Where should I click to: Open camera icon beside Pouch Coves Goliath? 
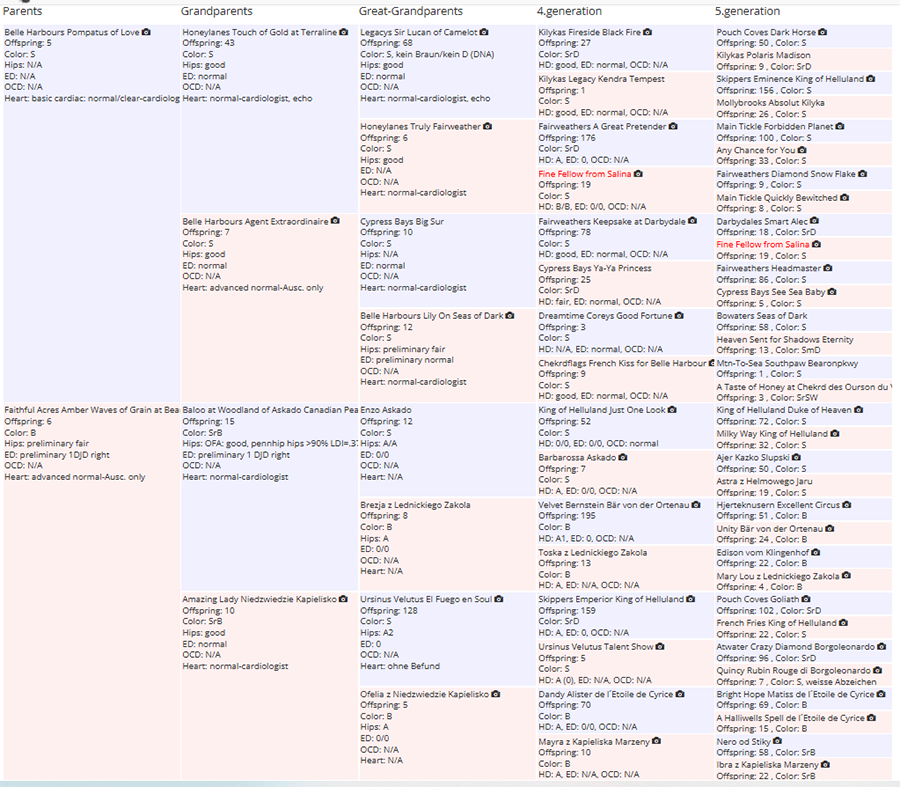click(806, 599)
